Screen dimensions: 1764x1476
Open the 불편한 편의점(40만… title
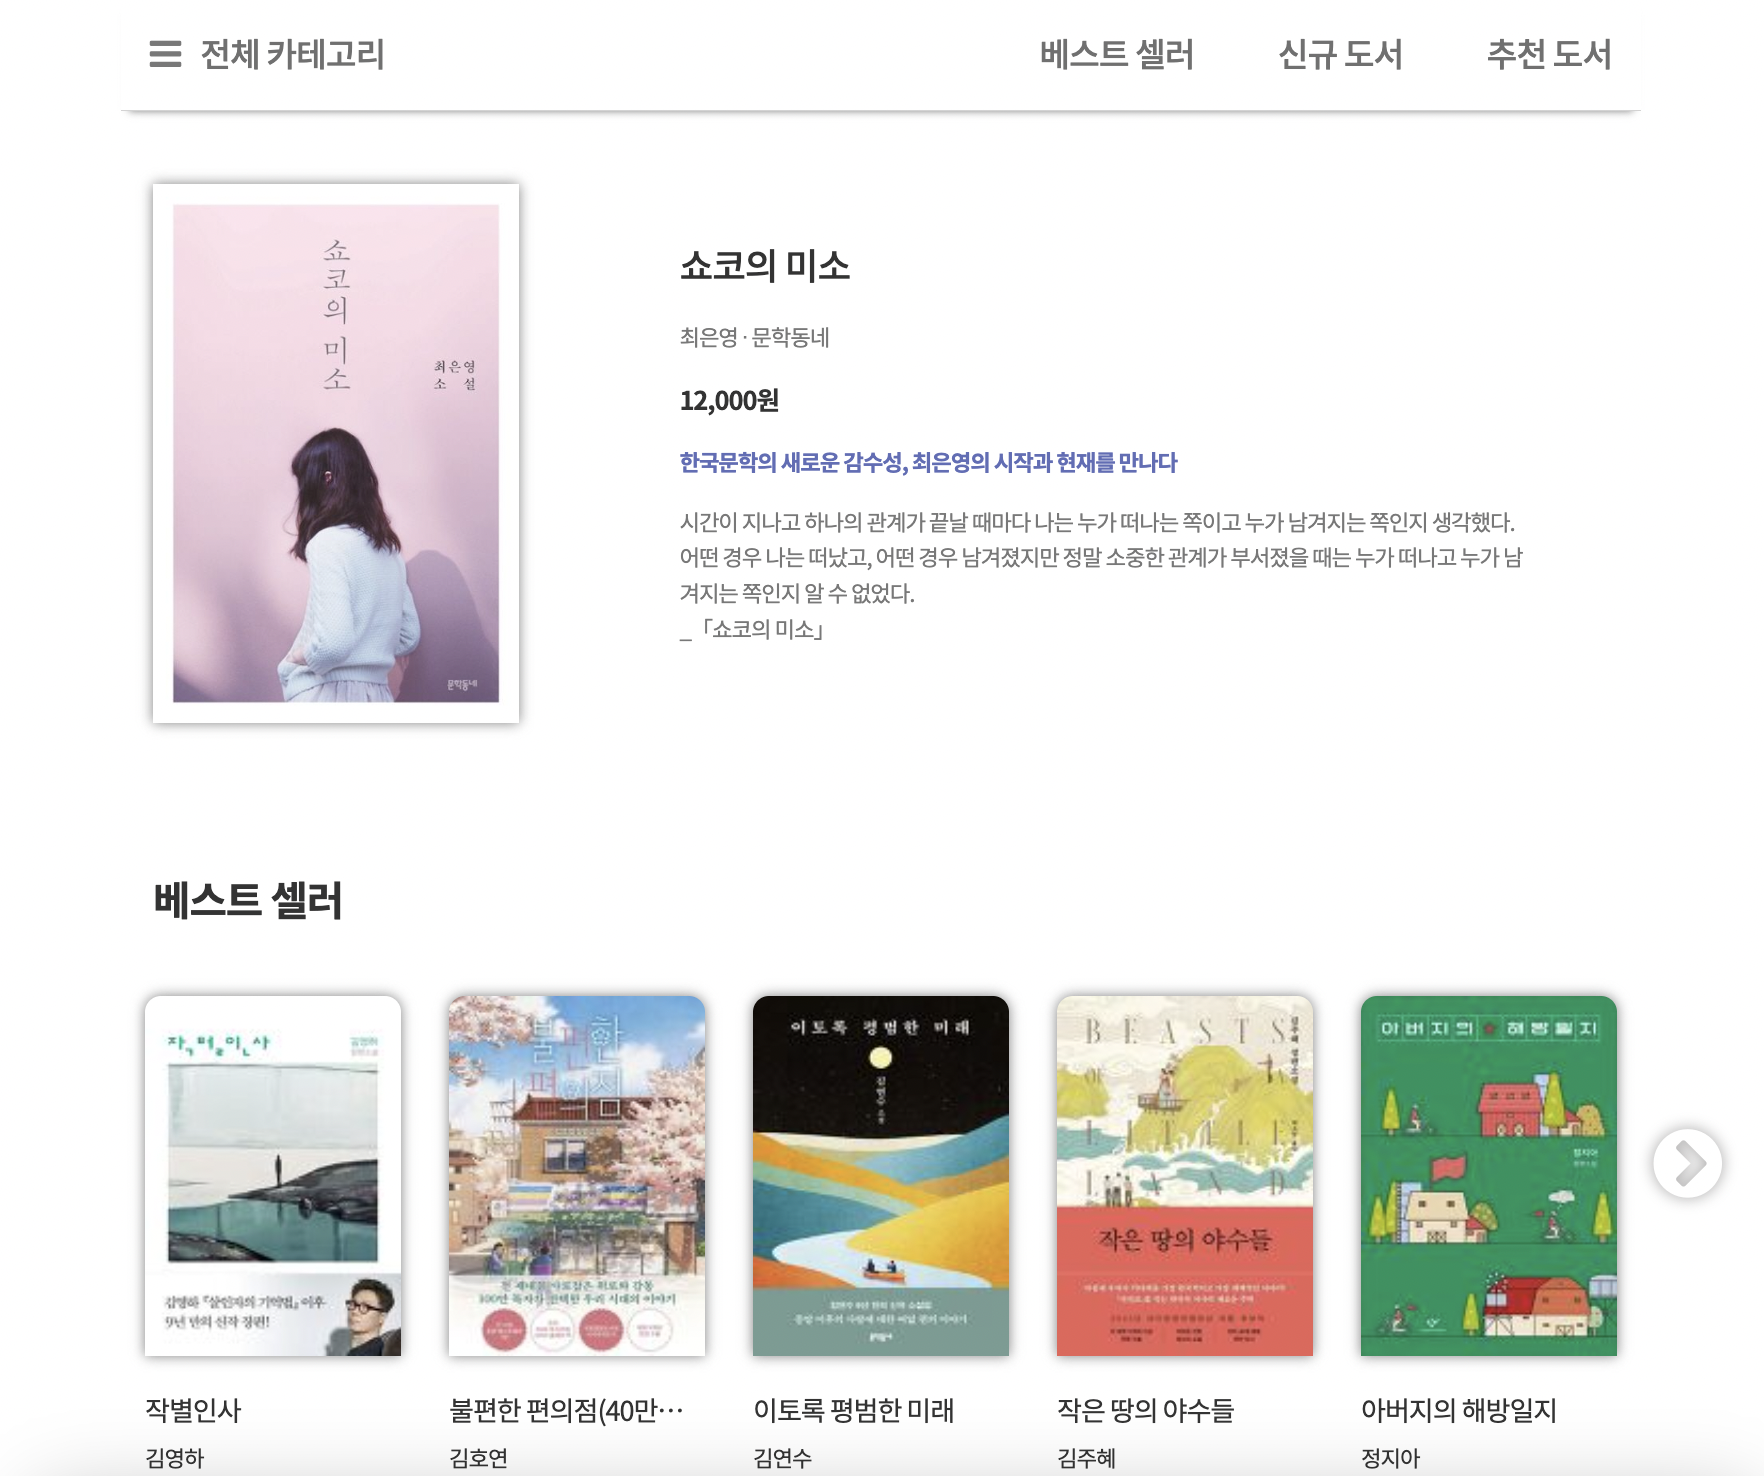tap(566, 1410)
